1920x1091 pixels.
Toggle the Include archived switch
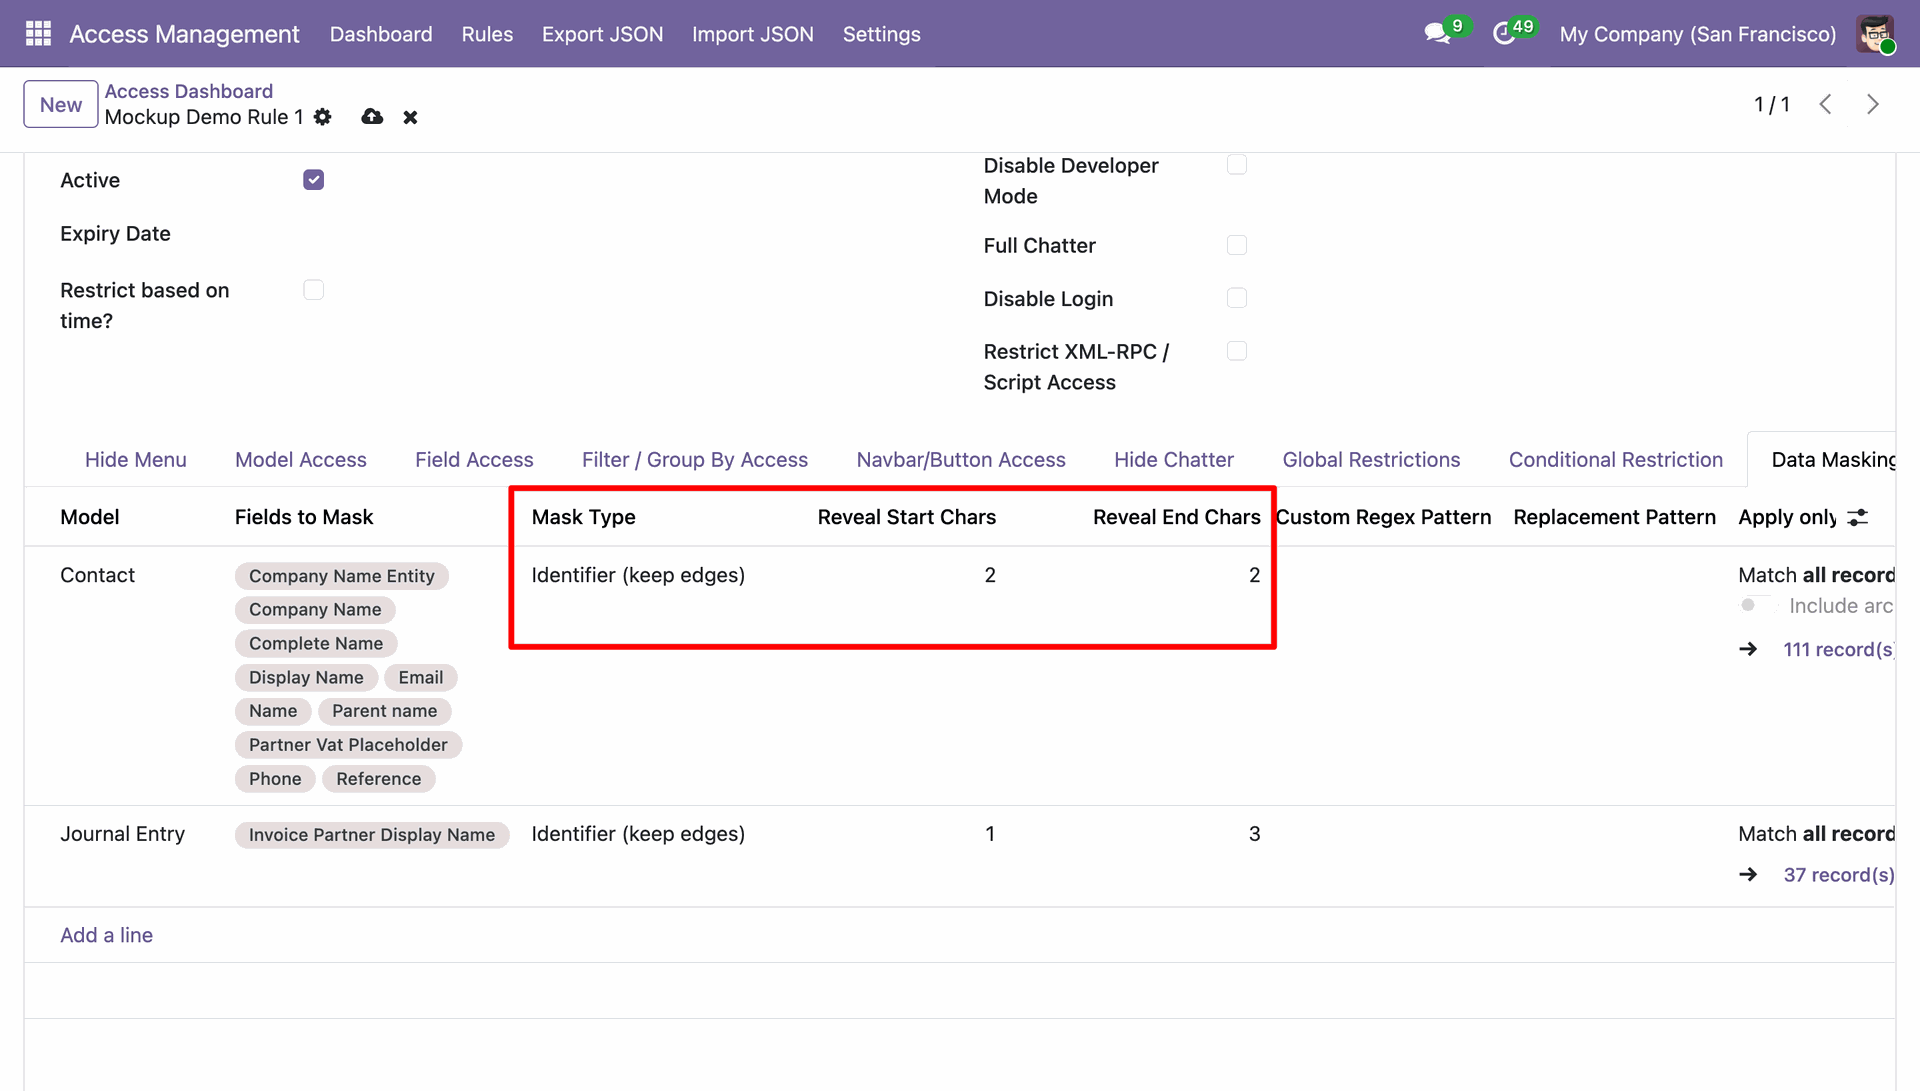coord(1755,605)
